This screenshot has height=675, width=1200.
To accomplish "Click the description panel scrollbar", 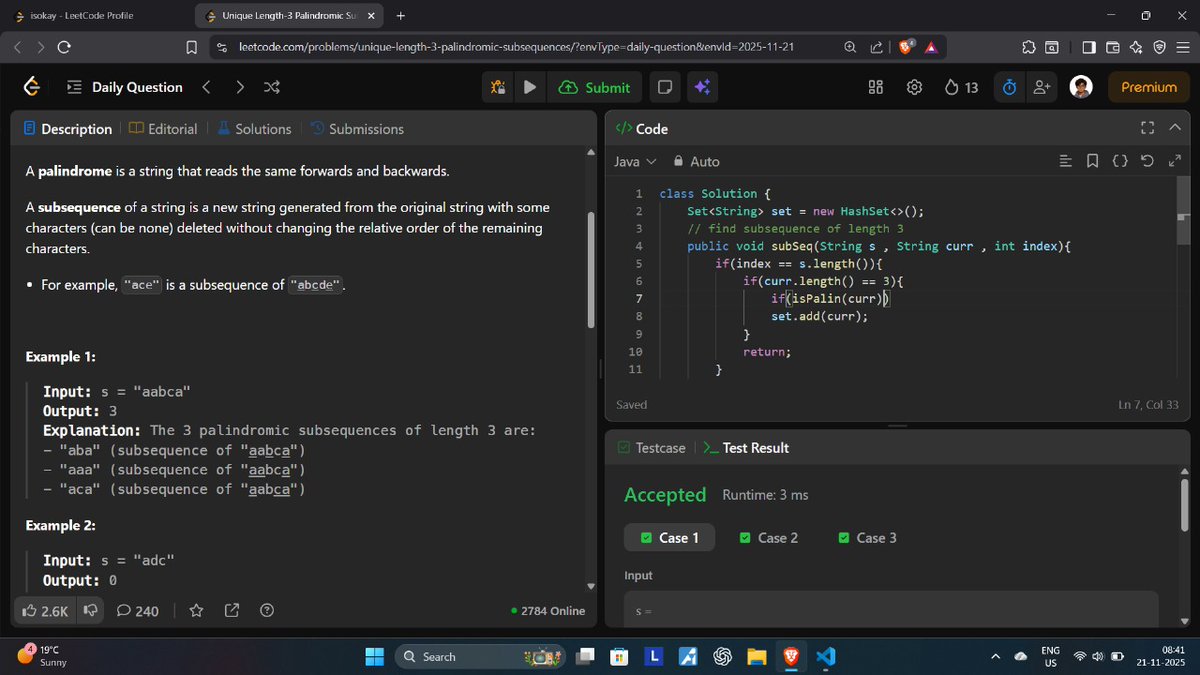I will point(590,268).
